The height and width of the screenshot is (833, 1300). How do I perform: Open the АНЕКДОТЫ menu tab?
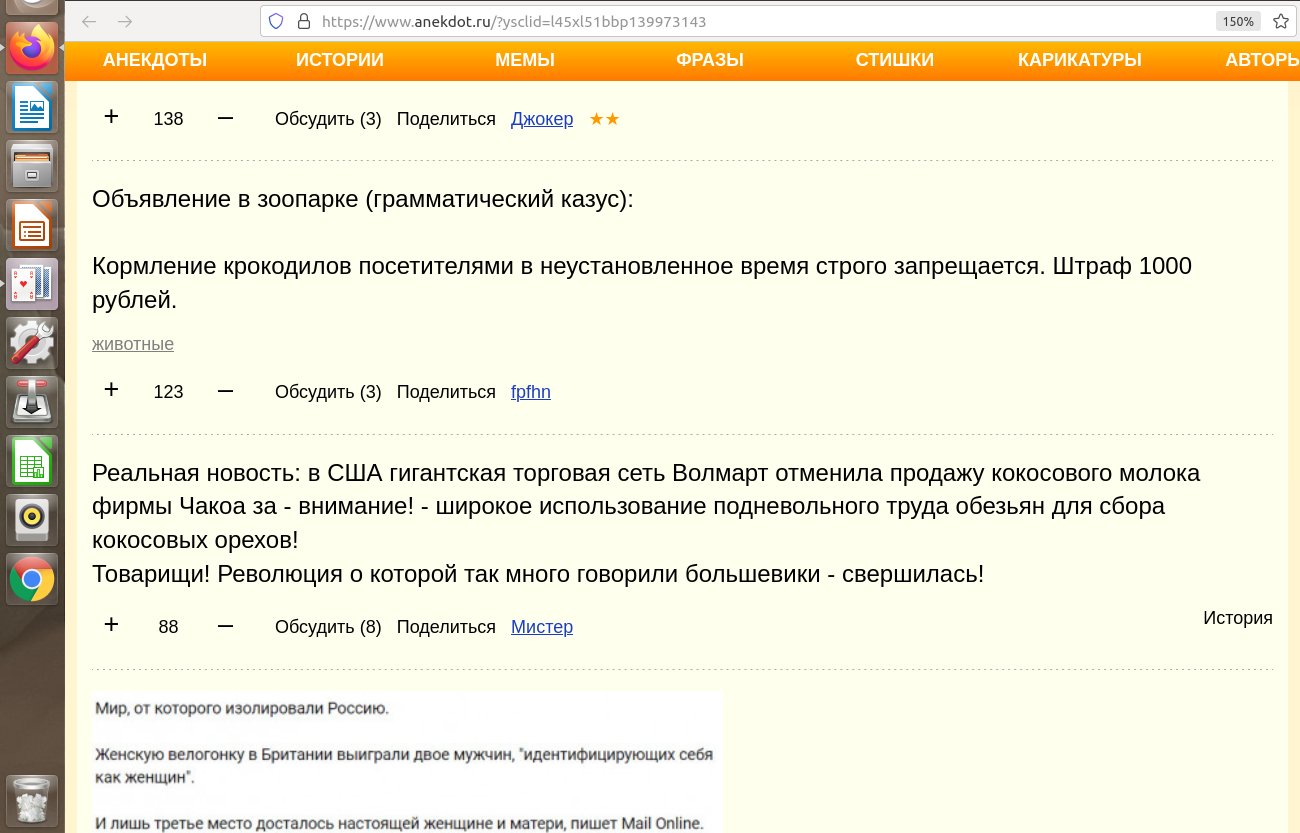155,60
